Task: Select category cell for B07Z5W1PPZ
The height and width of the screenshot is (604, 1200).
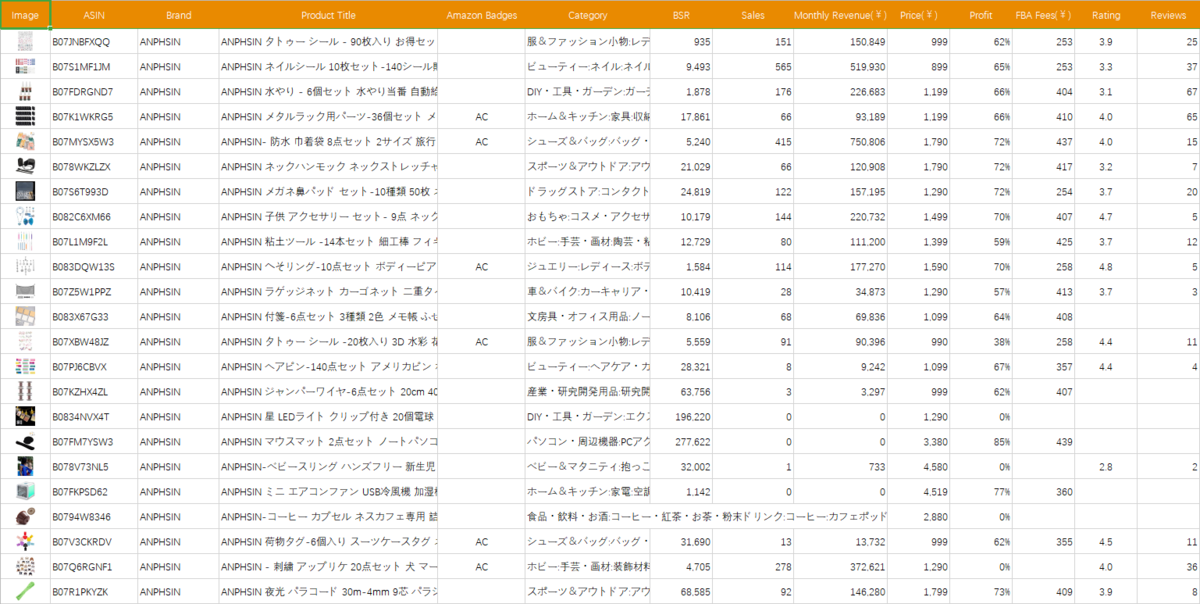Action: 588,292
